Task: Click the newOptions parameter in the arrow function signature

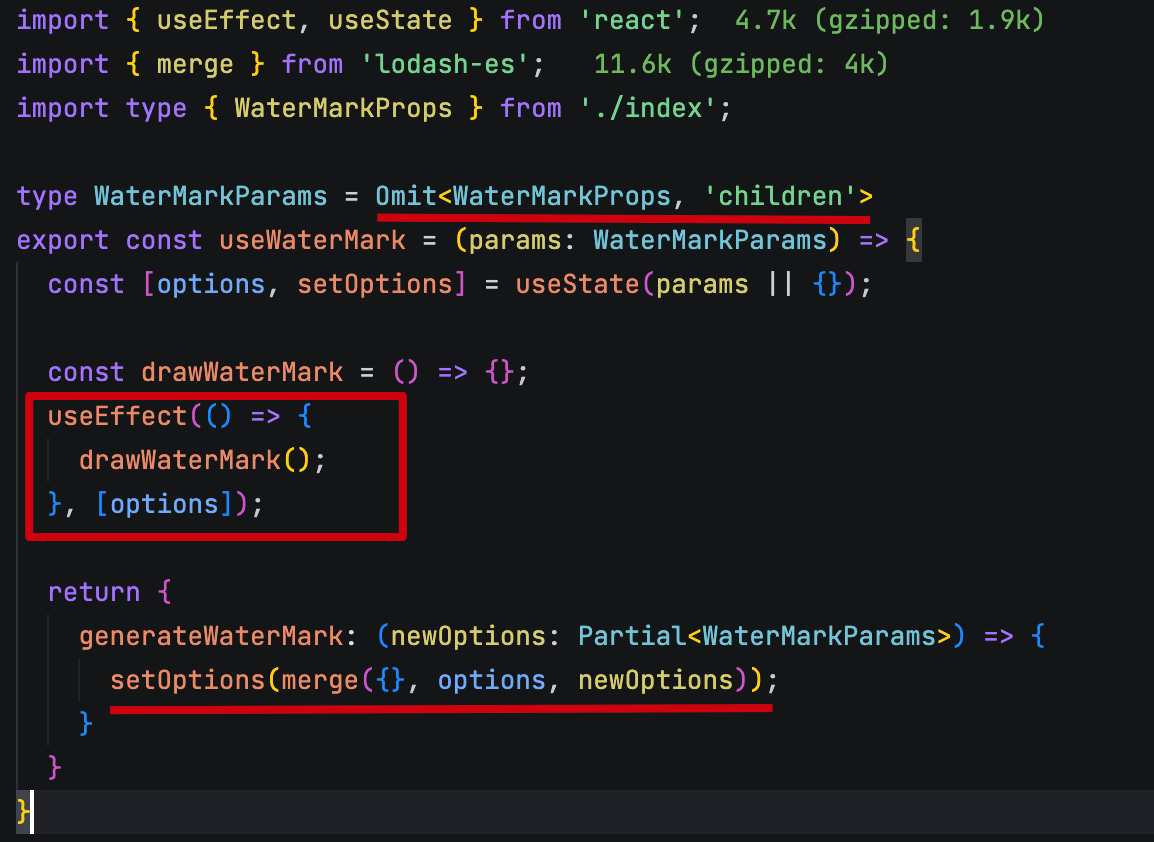Action: pos(459,636)
